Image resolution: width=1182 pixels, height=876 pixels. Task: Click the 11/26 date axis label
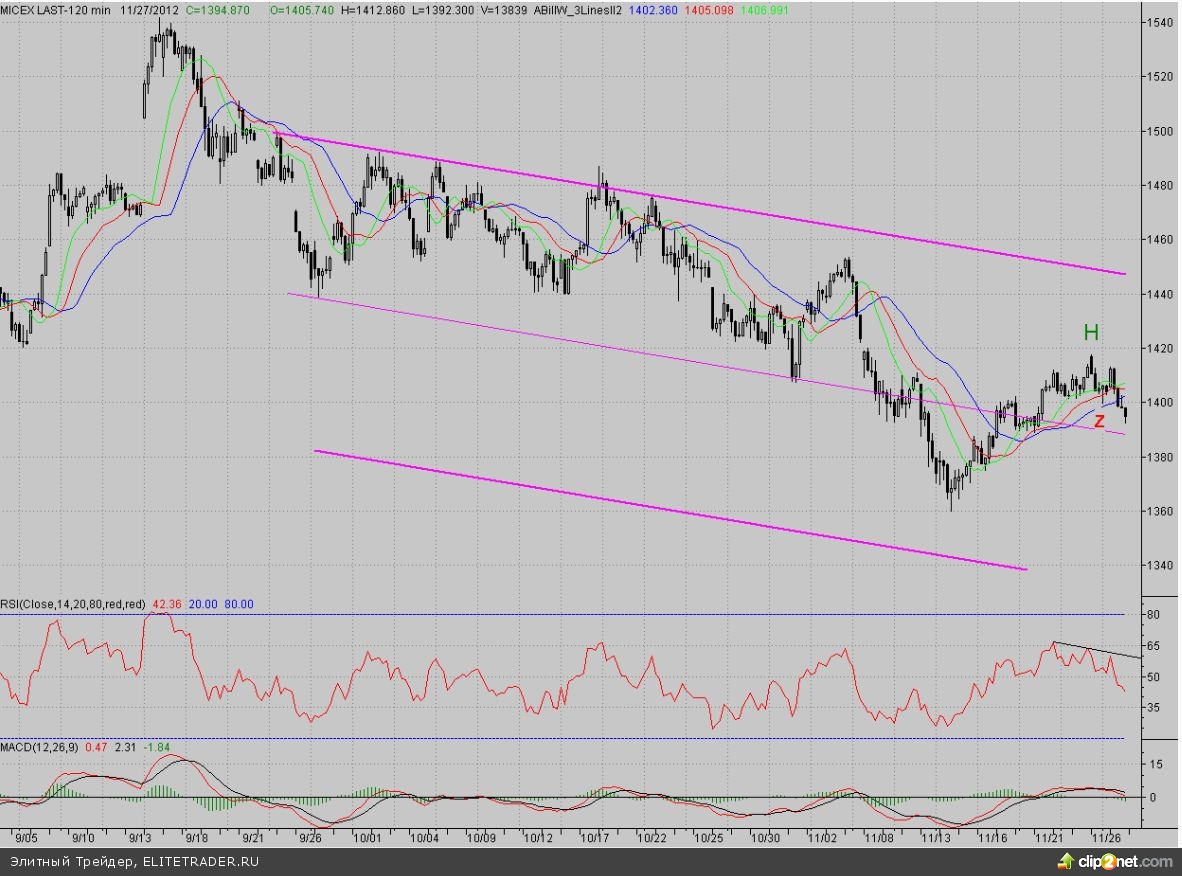1106,835
